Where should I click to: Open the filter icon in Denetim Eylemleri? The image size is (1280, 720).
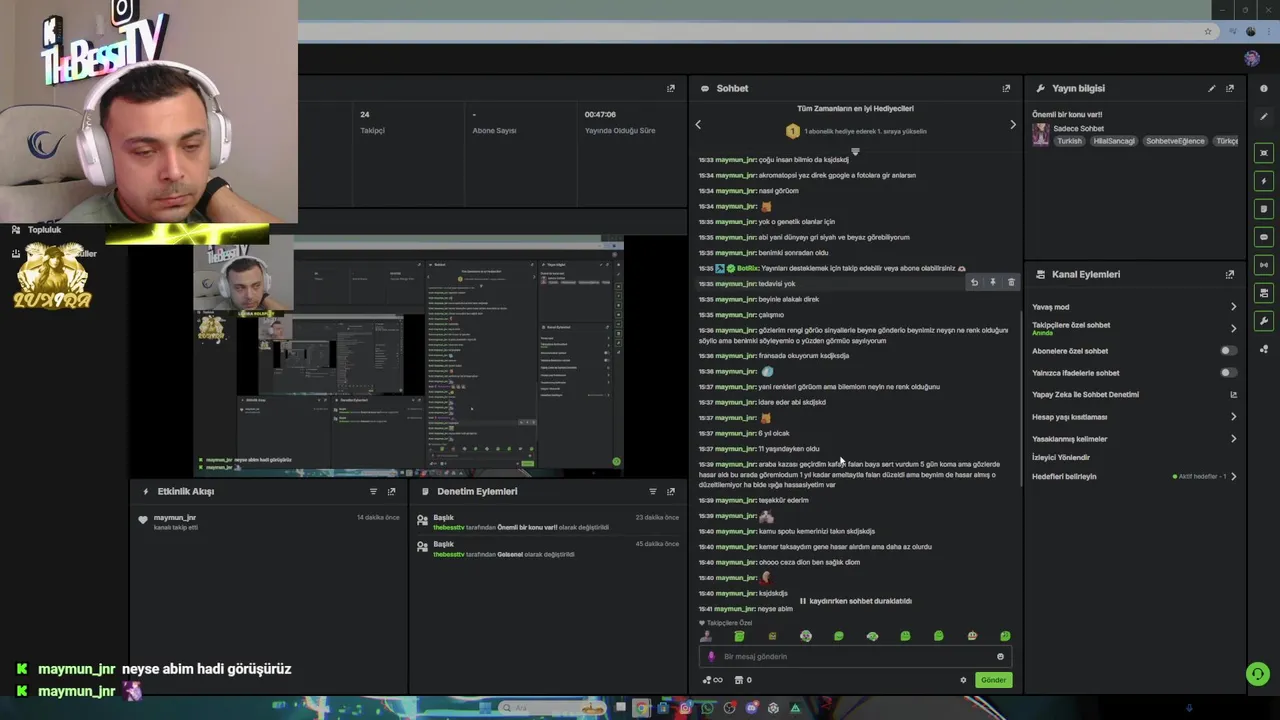tap(653, 491)
